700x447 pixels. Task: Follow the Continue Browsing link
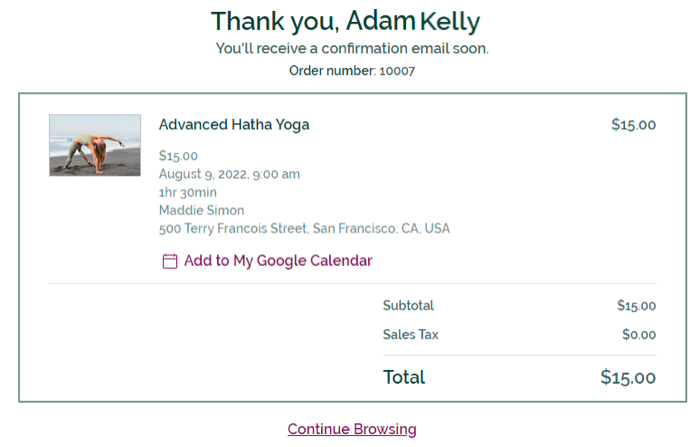(x=352, y=429)
